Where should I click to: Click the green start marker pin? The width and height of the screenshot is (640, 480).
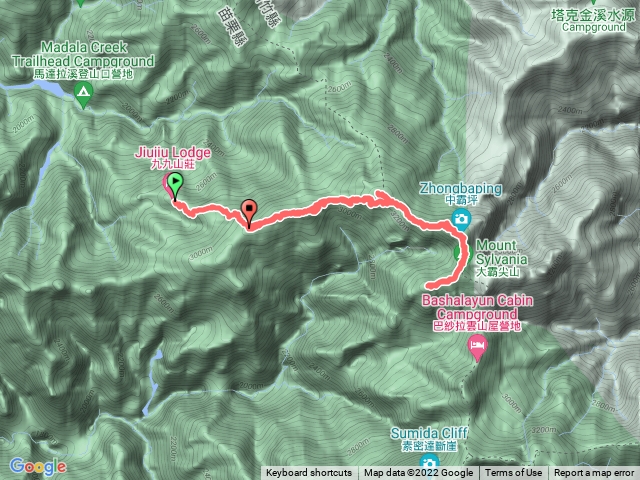pyautogui.click(x=175, y=186)
